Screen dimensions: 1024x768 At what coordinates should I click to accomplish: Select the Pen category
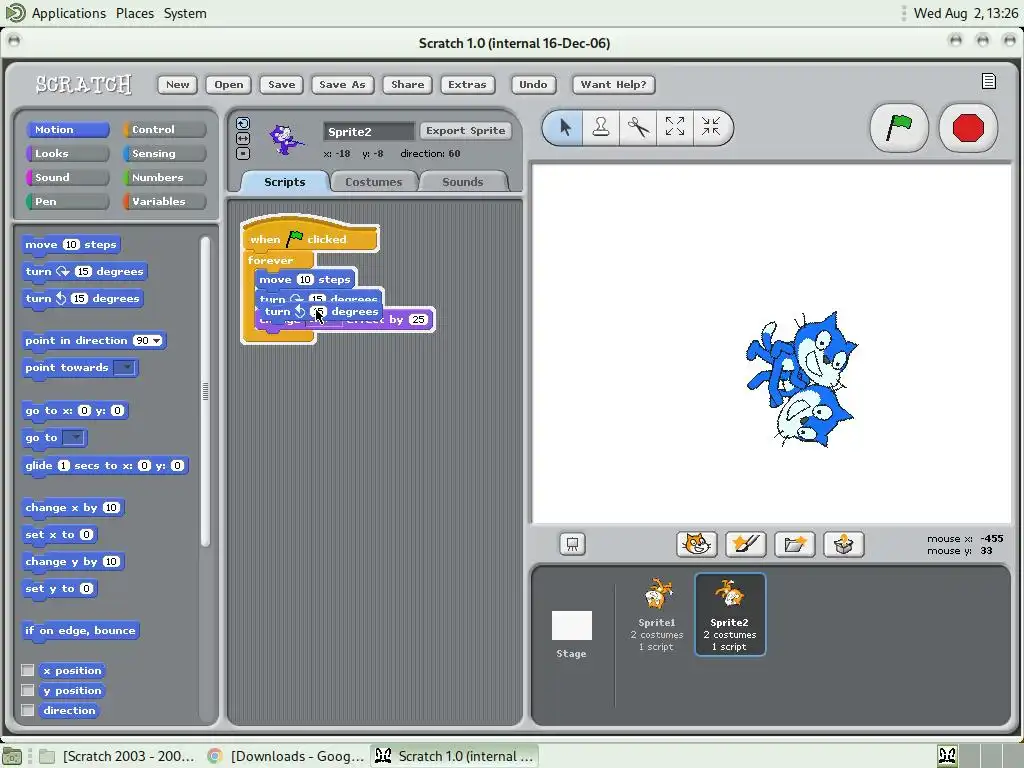67,201
